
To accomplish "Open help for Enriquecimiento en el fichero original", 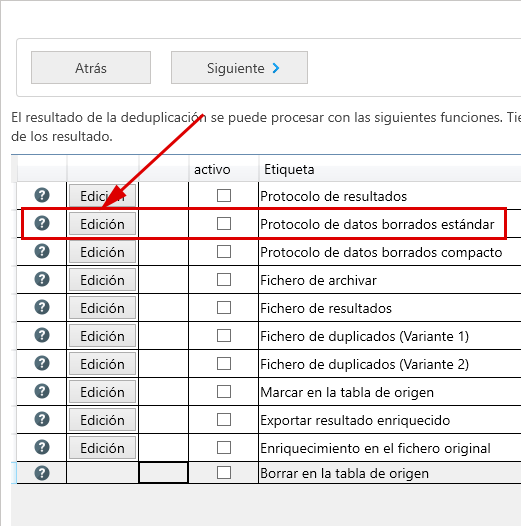I will pos(42,448).
